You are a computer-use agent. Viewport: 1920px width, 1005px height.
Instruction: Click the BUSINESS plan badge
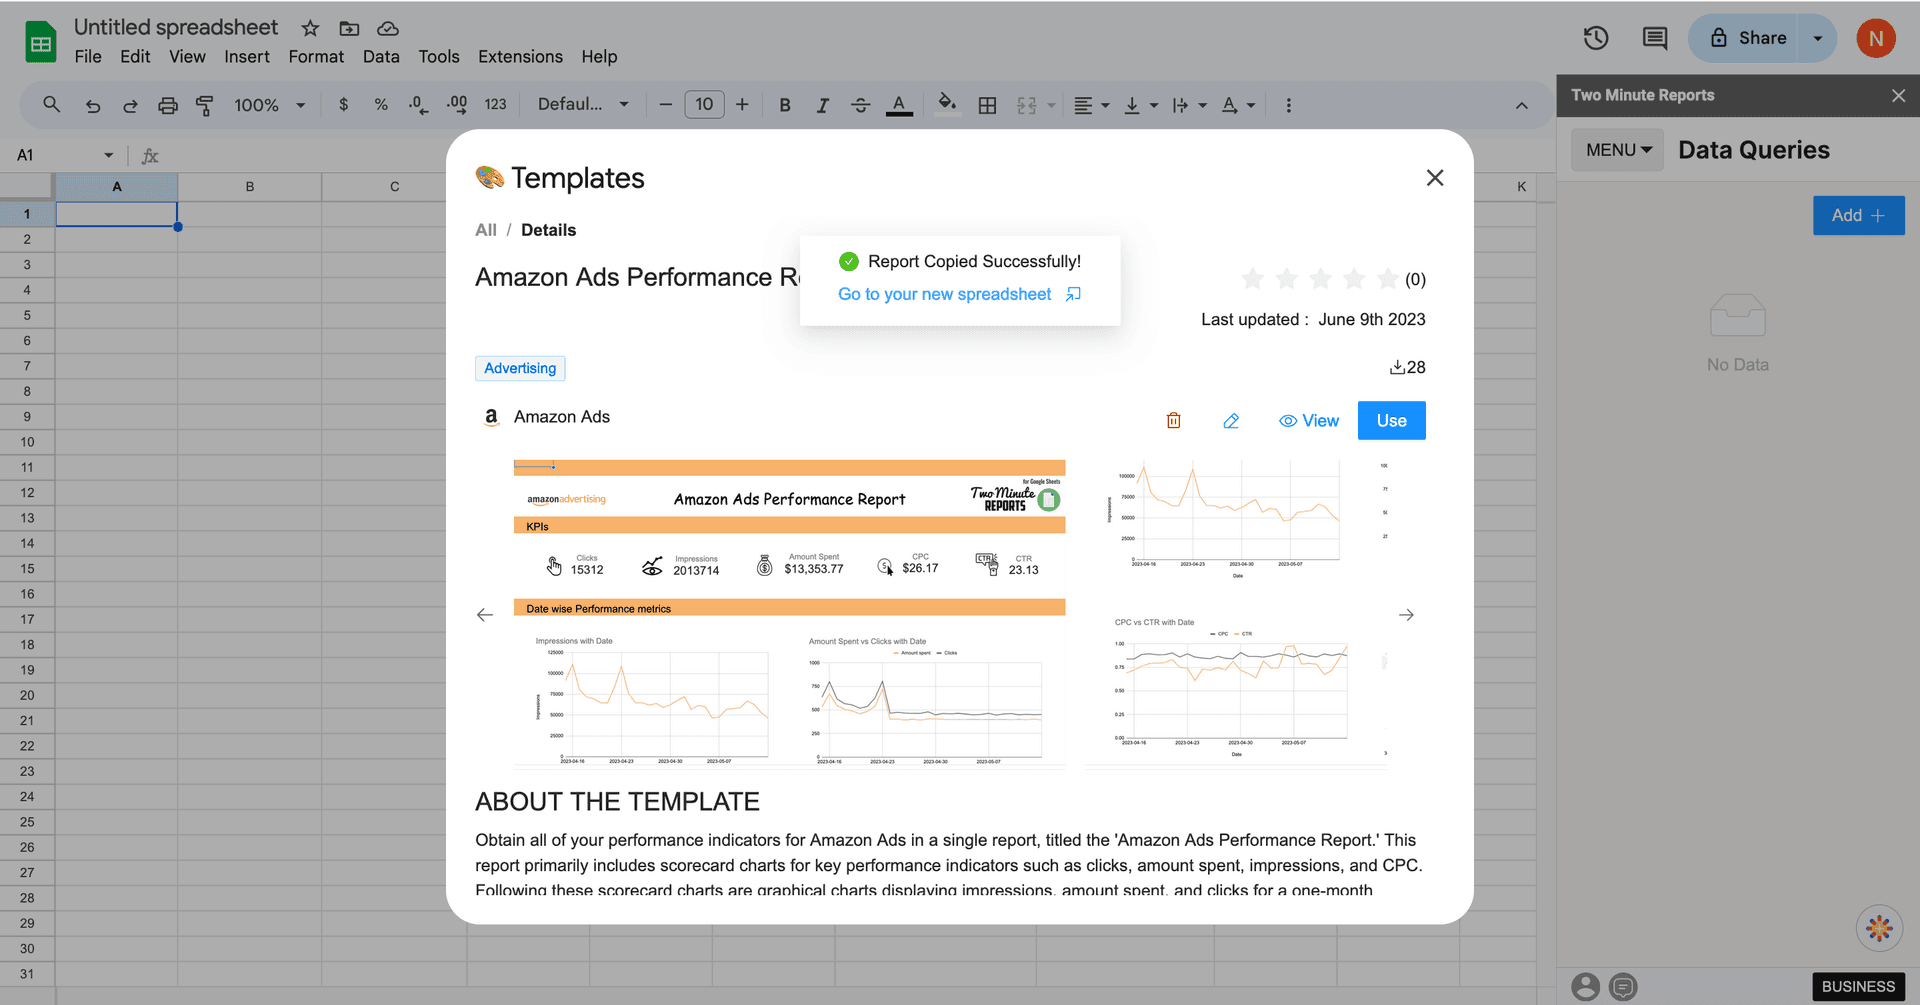click(1858, 986)
